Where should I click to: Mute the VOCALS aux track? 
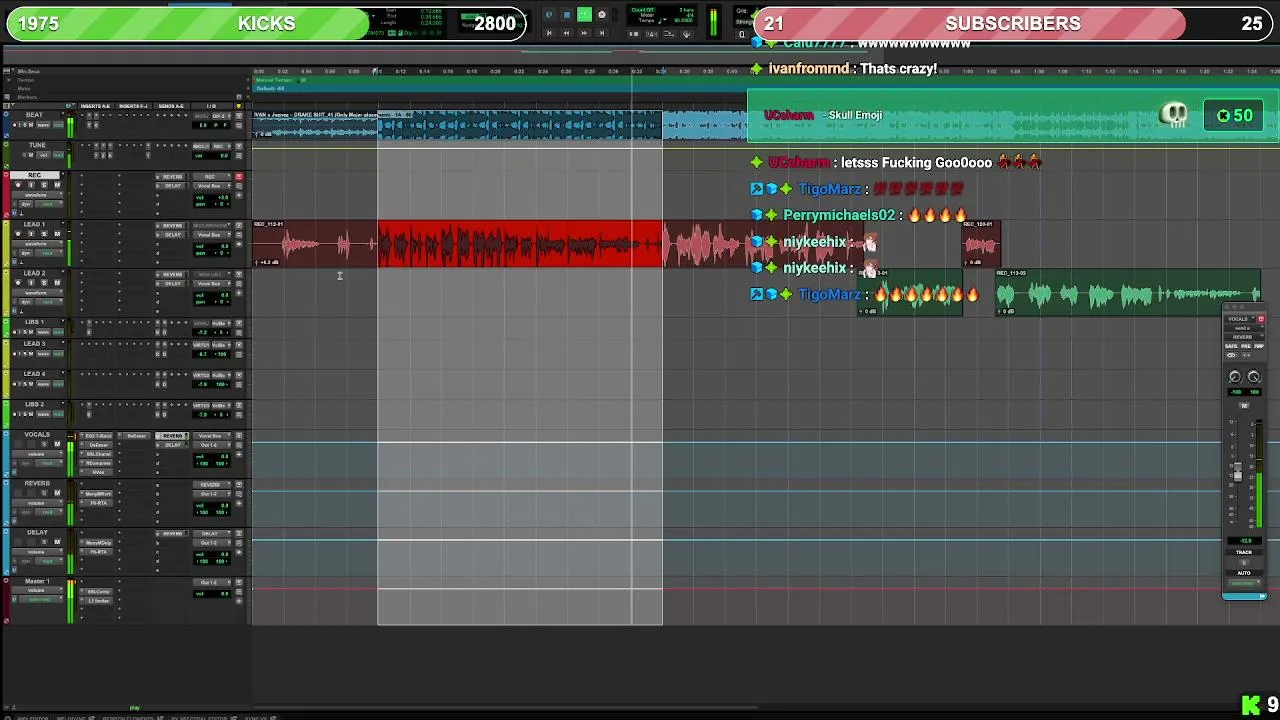tap(57, 444)
